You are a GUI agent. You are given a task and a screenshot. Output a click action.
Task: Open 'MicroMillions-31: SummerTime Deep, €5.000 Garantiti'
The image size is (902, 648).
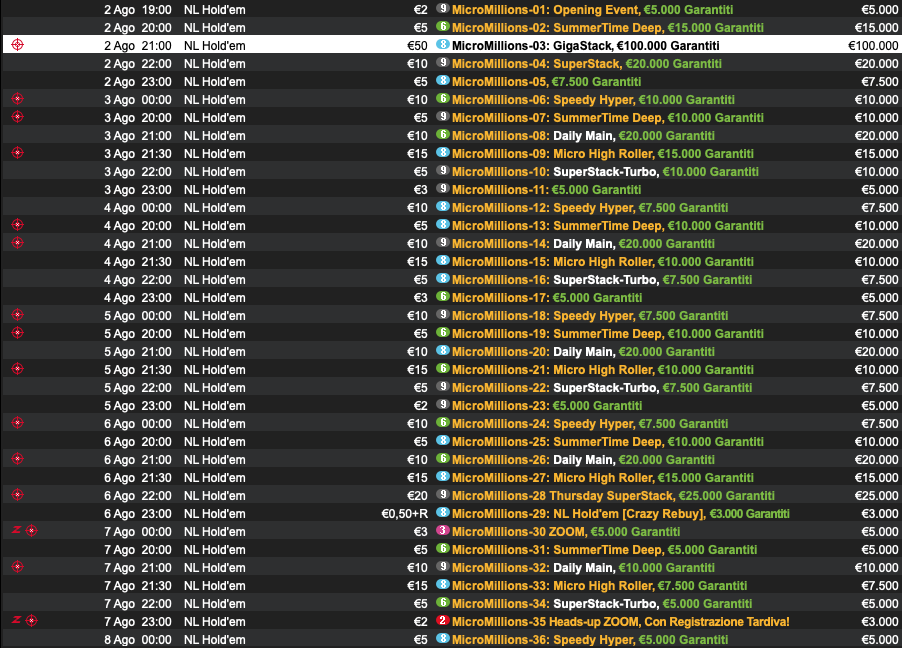pos(605,550)
